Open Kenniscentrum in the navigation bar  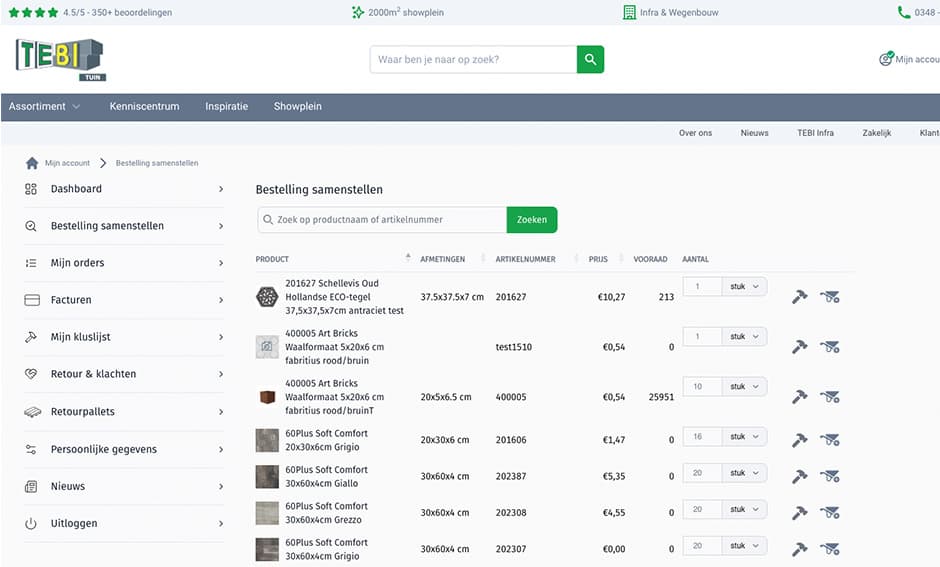pyautogui.click(x=144, y=106)
